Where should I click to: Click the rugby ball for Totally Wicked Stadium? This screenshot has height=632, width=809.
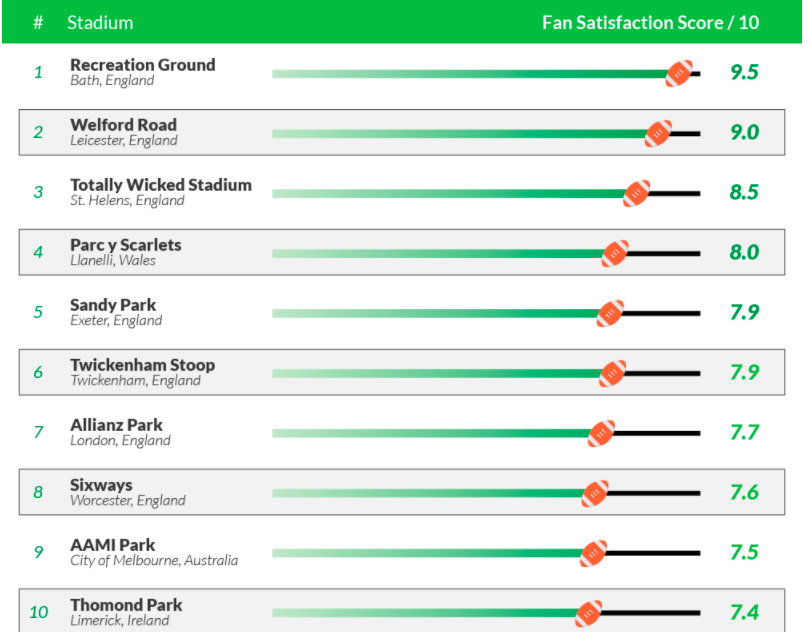637,193
